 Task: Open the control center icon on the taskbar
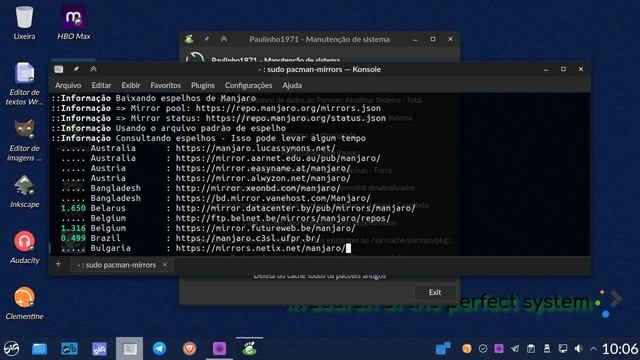tap(69, 349)
